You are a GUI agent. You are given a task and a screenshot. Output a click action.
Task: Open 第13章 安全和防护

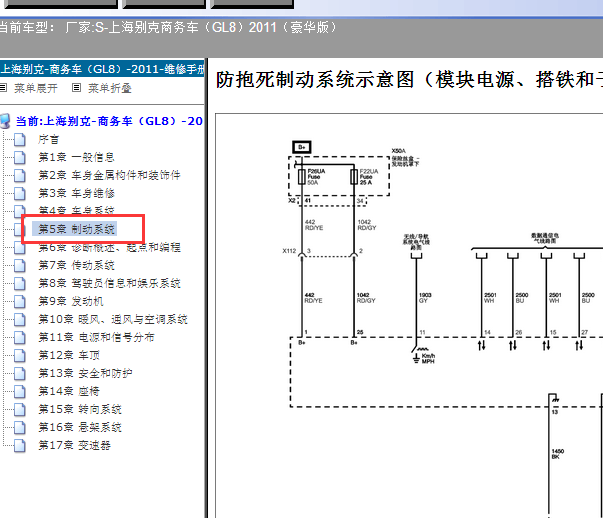coord(85,373)
